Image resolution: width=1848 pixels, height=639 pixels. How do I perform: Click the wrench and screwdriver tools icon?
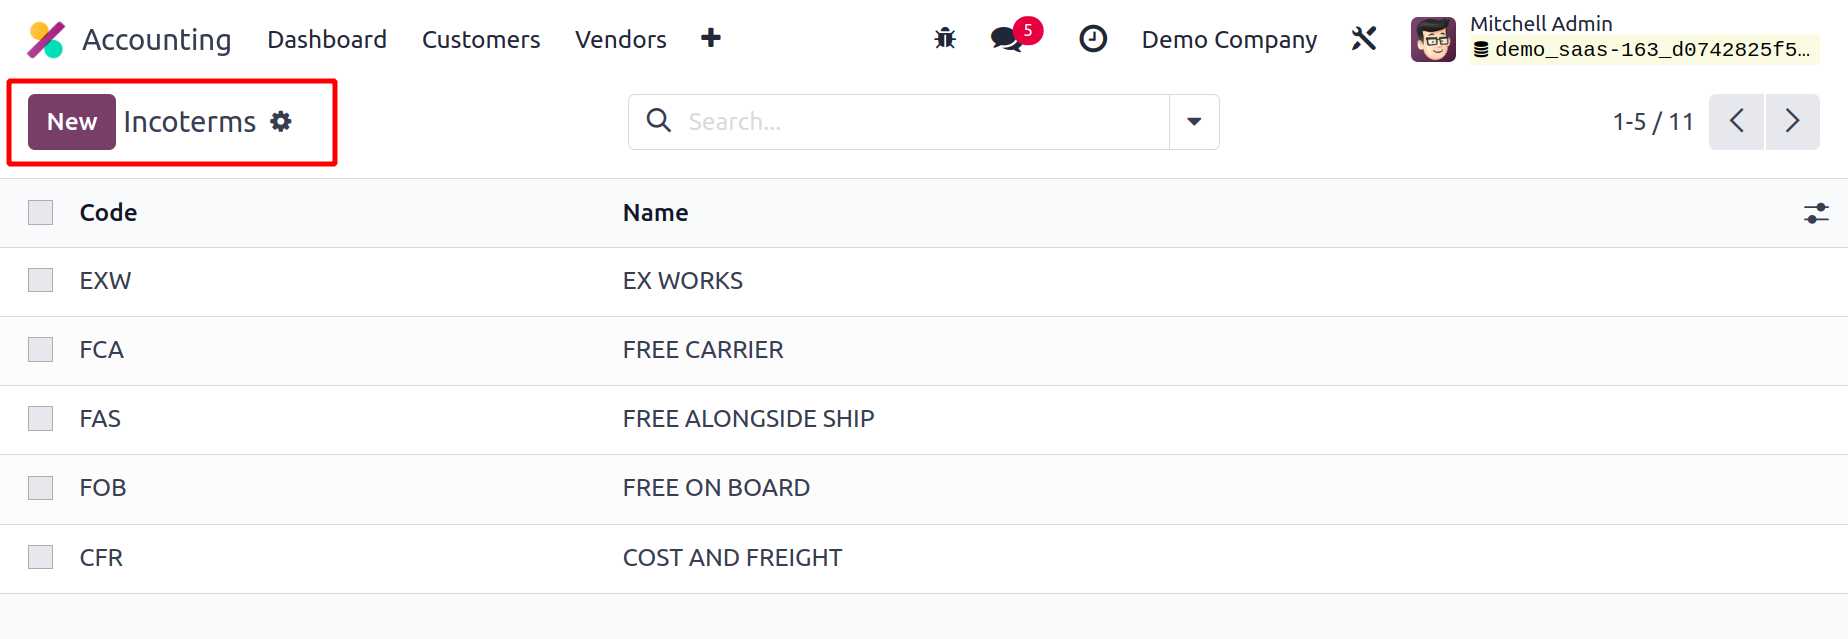coord(1364,39)
